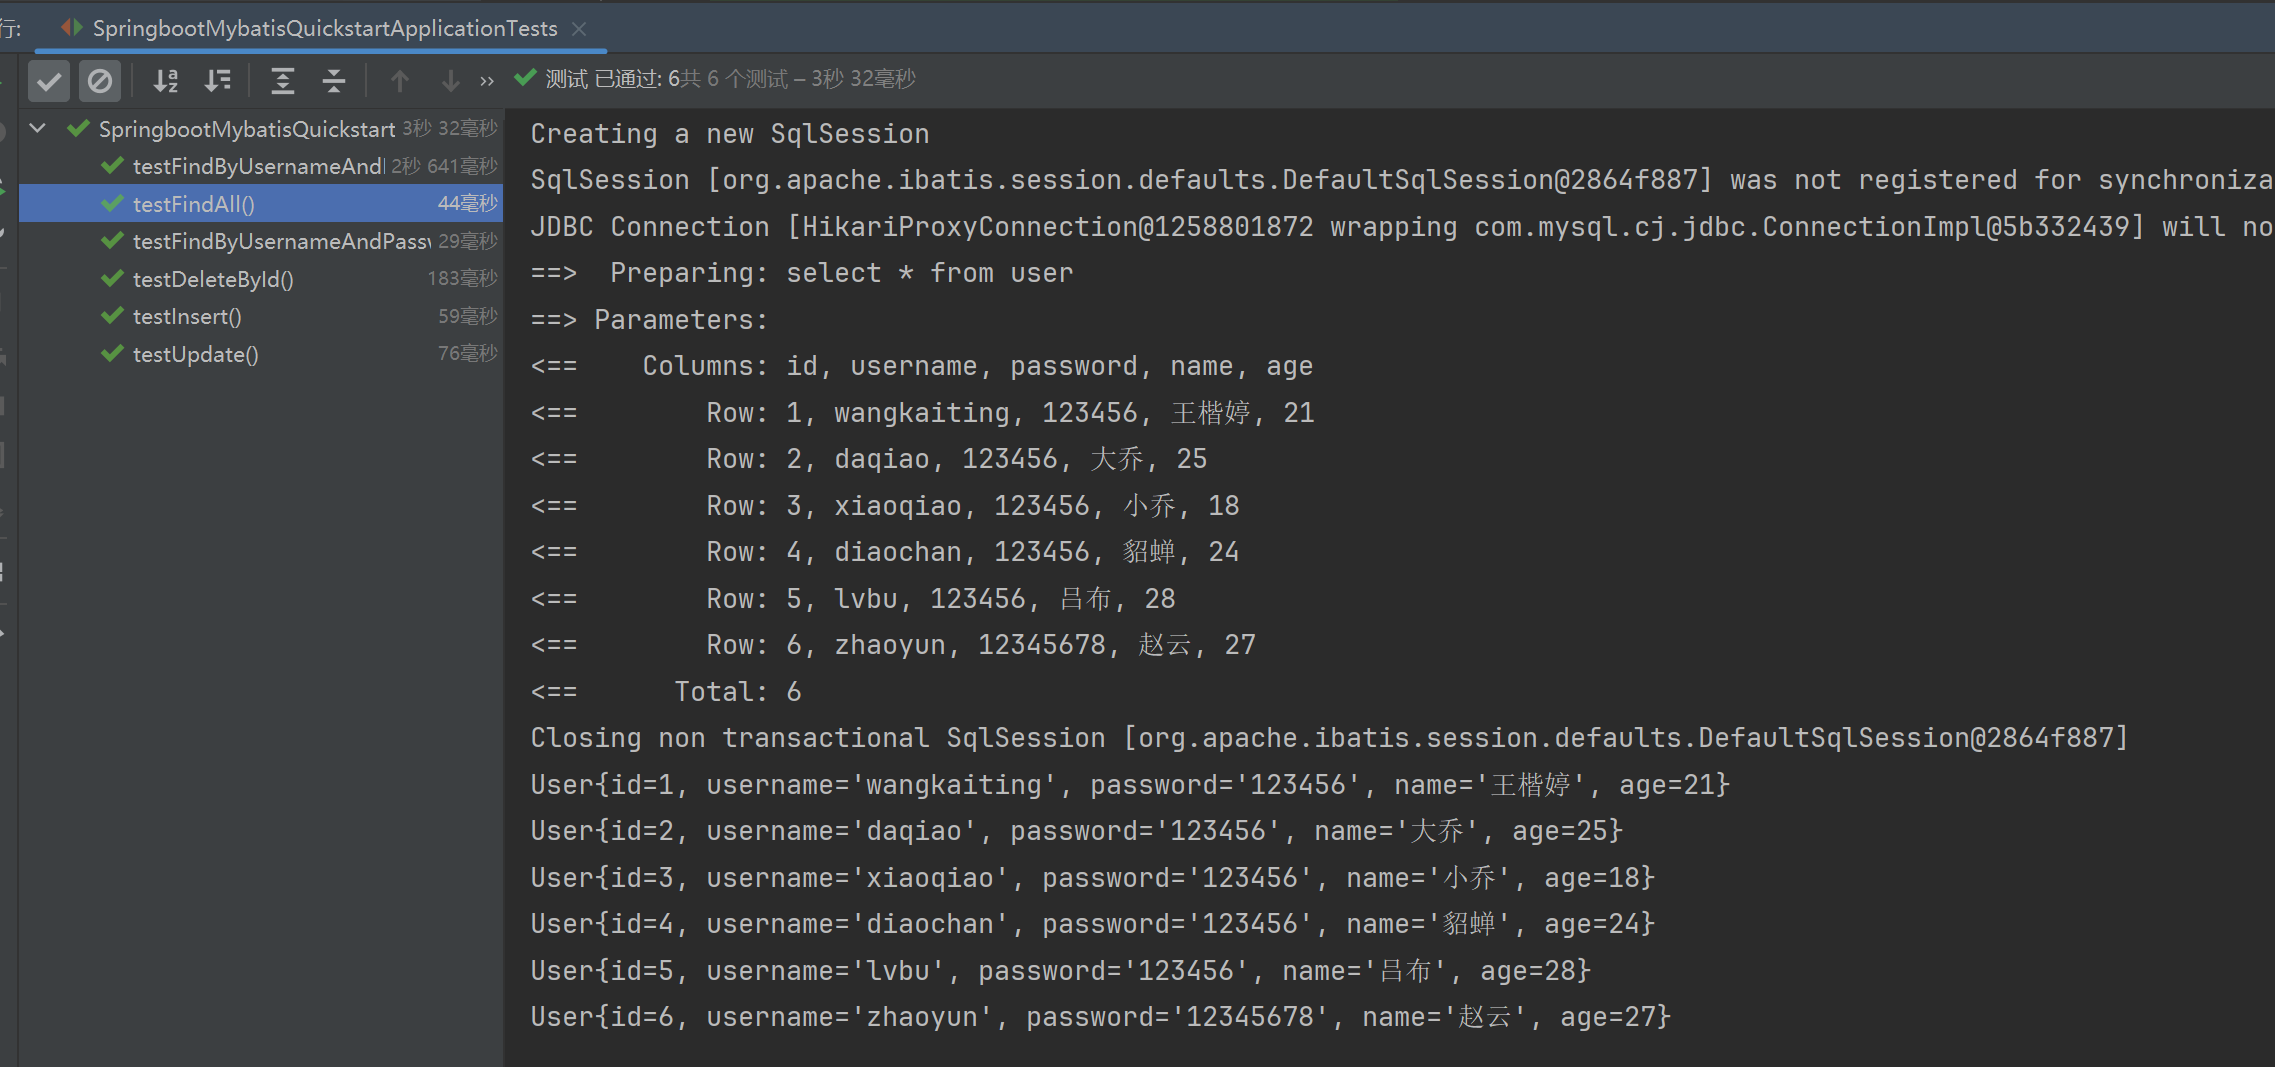Select testFindAll() in test tree
The width and height of the screenshot is (2275, 1067).
pyautogui.click(x=193, y=204)
